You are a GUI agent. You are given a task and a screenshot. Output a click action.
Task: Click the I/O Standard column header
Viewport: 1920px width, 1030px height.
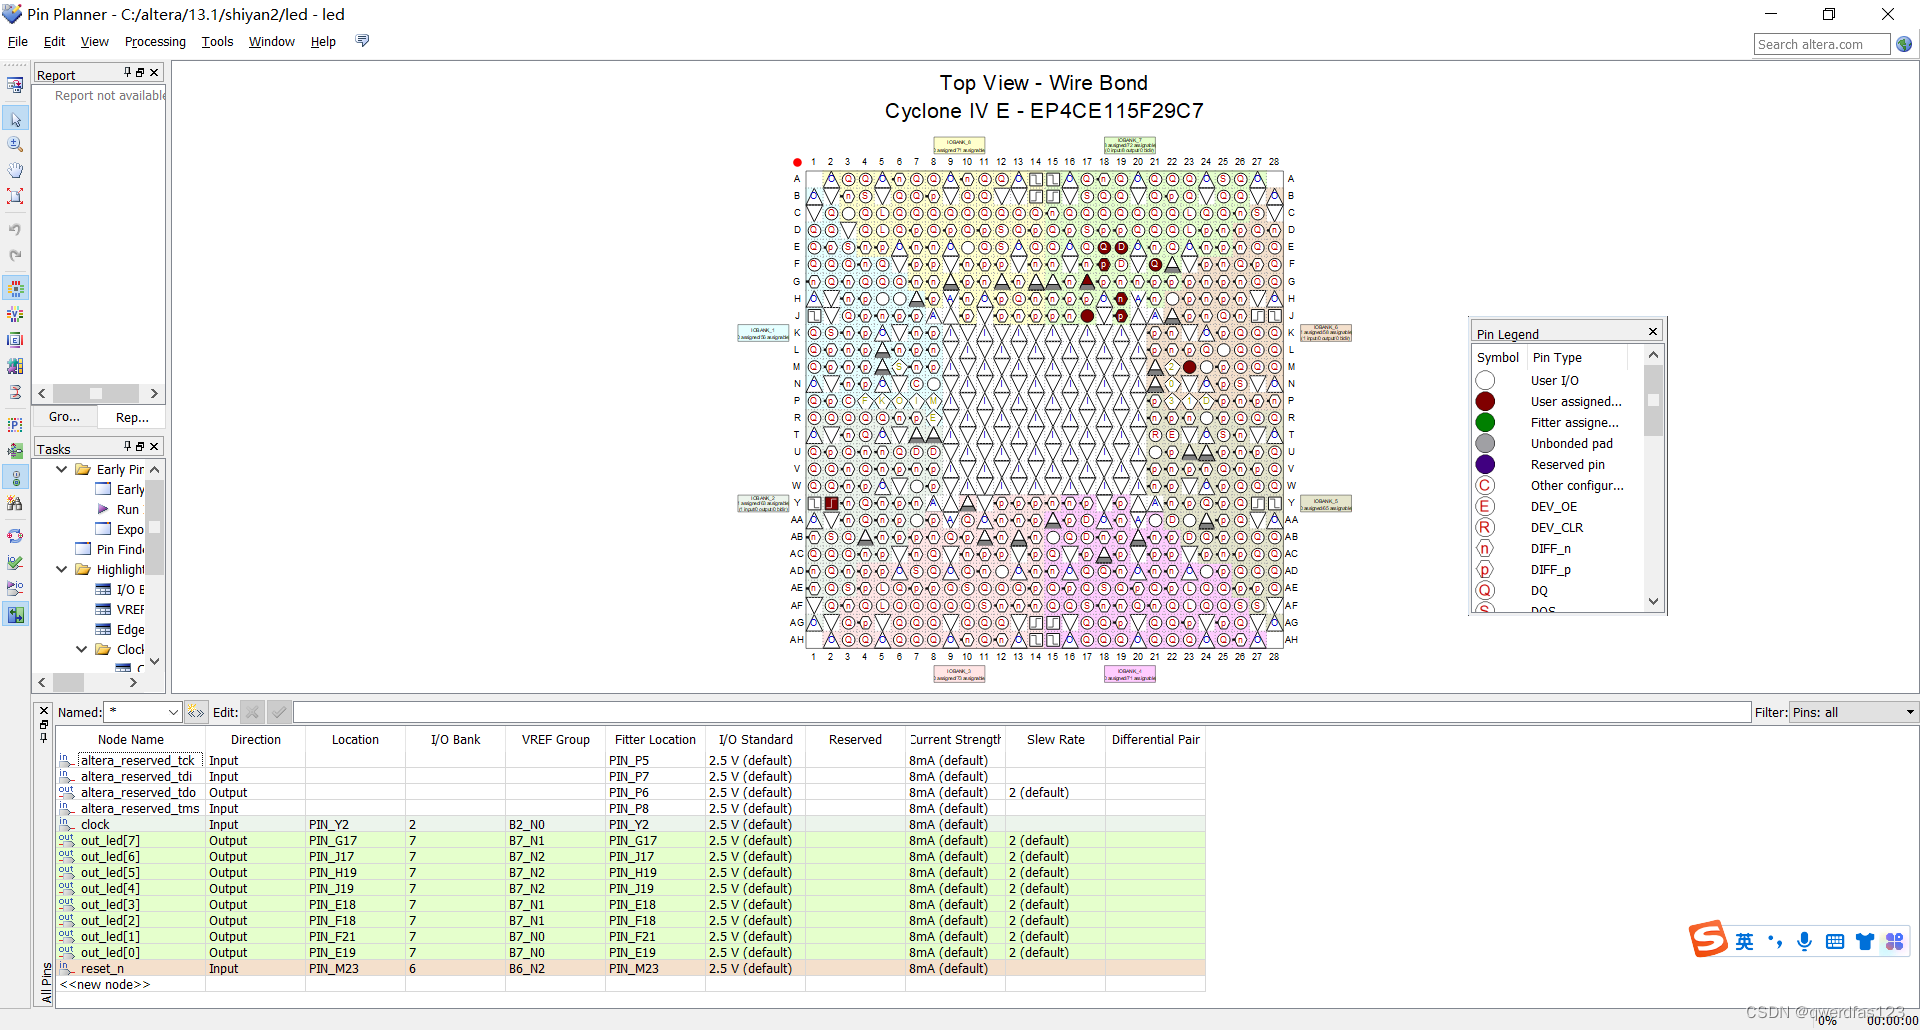(755, 740)
